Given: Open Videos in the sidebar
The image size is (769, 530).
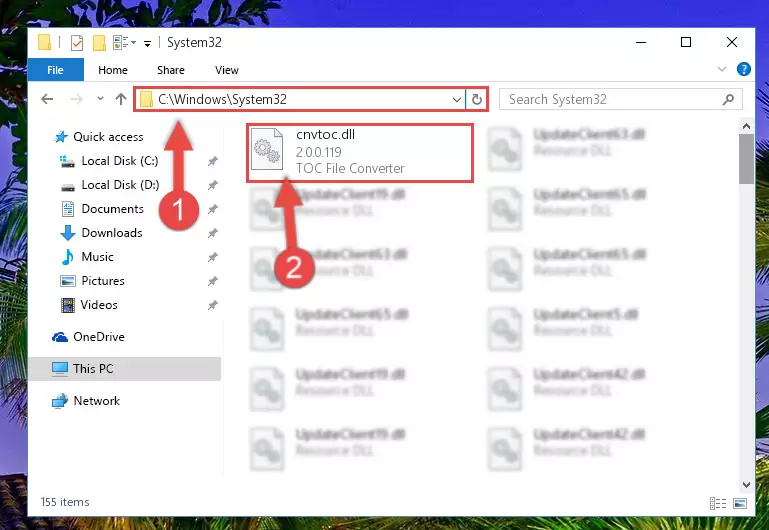Looking at the screenshot, I should pyautogui.click(x=99, y=305).
